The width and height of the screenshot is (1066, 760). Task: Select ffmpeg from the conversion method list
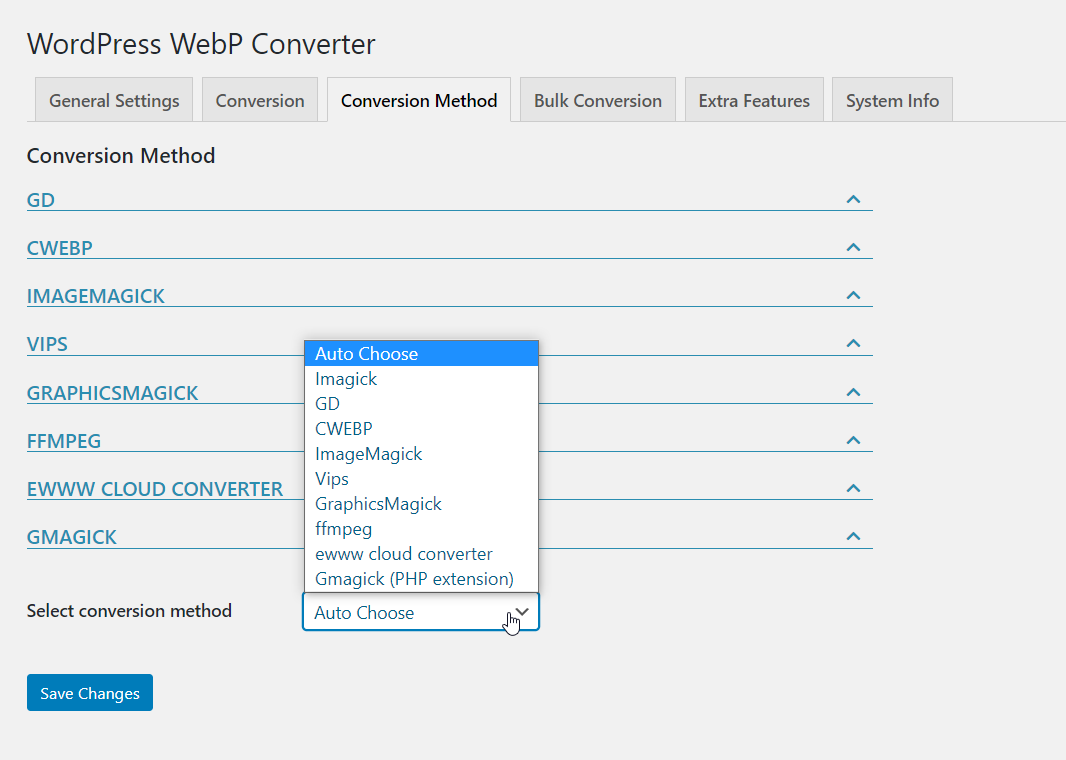(x=343, y=528)
